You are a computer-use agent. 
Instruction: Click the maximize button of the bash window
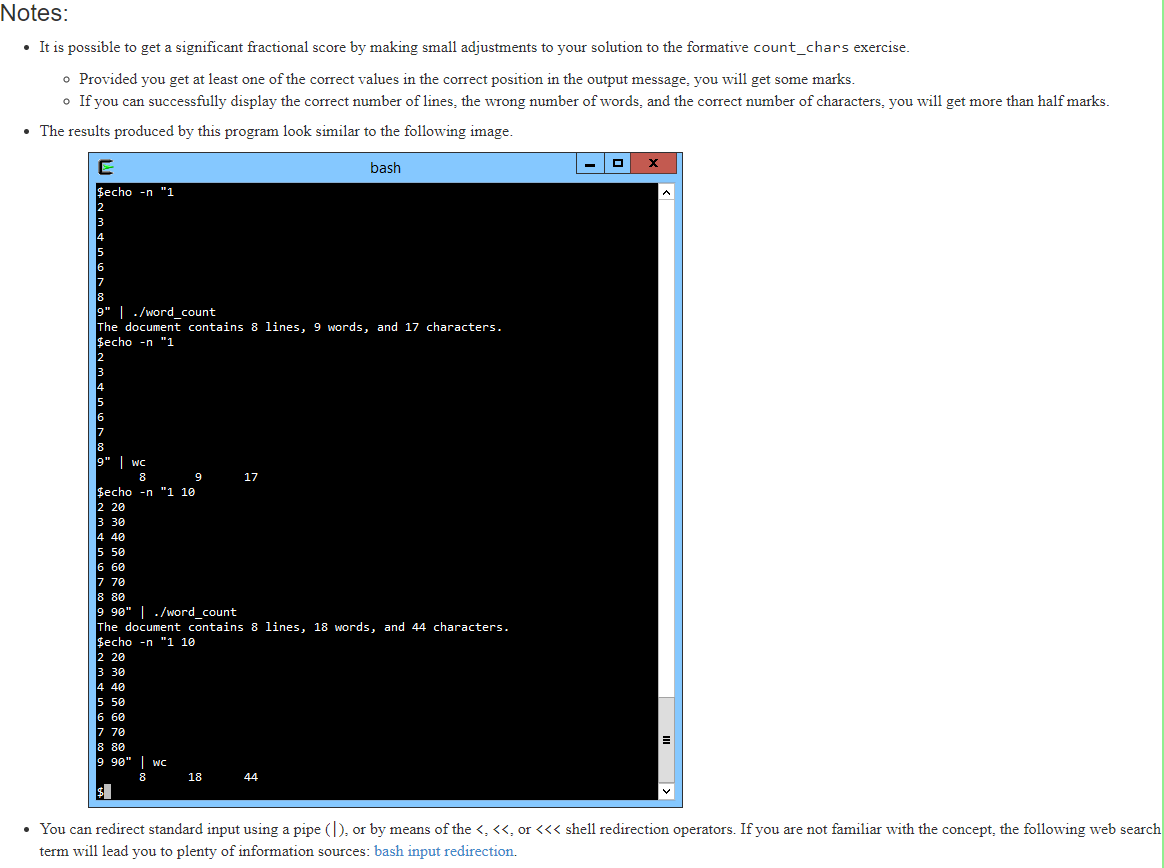pyautogui.click(x=617, y=163)
